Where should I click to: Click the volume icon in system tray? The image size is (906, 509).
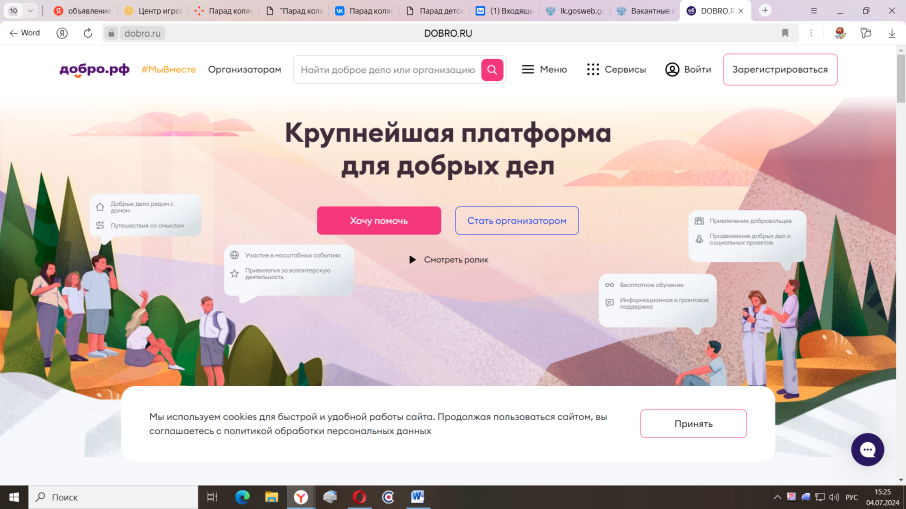point(834,497)
